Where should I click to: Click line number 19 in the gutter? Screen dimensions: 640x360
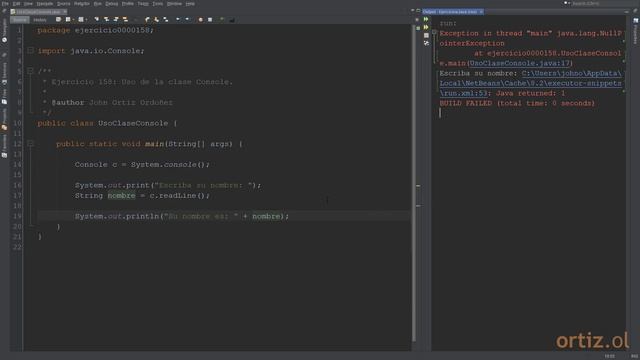(x=17, y=216)
